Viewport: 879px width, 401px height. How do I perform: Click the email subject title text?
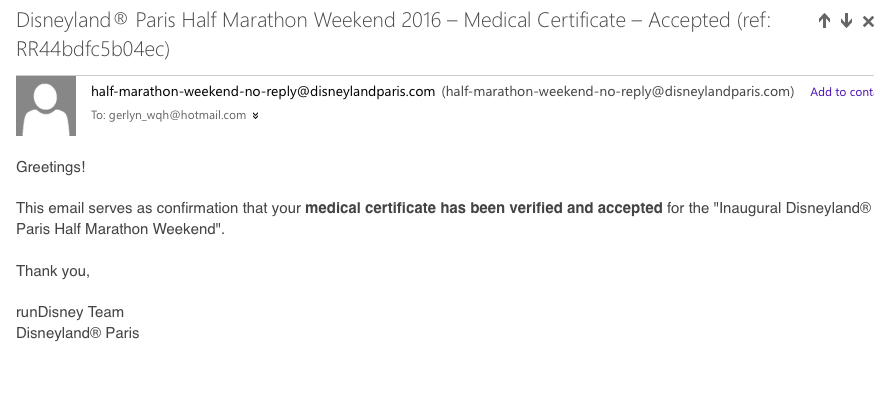tap(394, 34)
